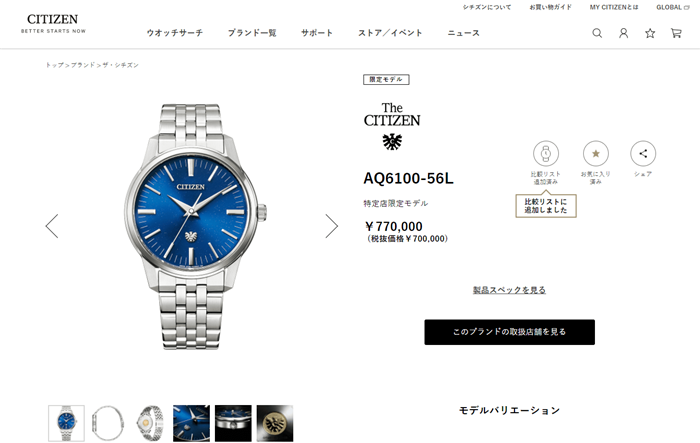Open ブランド一覧 menu
Image resolution: width=700 pixels, height=443 pixels.
[252, 33]
